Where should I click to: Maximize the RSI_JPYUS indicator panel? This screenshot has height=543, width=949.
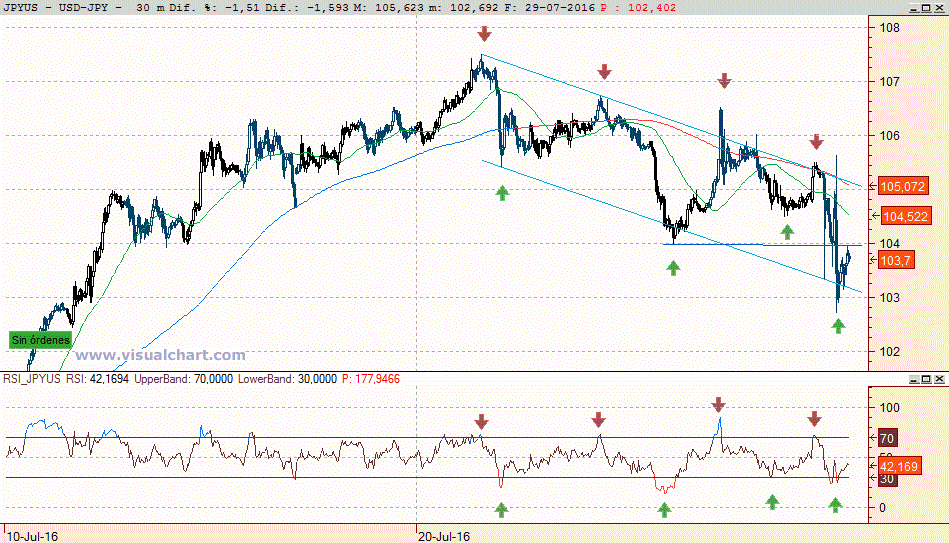[927, 379]
